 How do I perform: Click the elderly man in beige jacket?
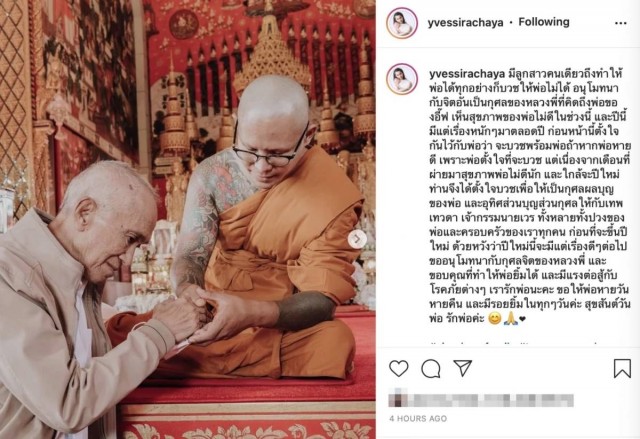(84, 300)
